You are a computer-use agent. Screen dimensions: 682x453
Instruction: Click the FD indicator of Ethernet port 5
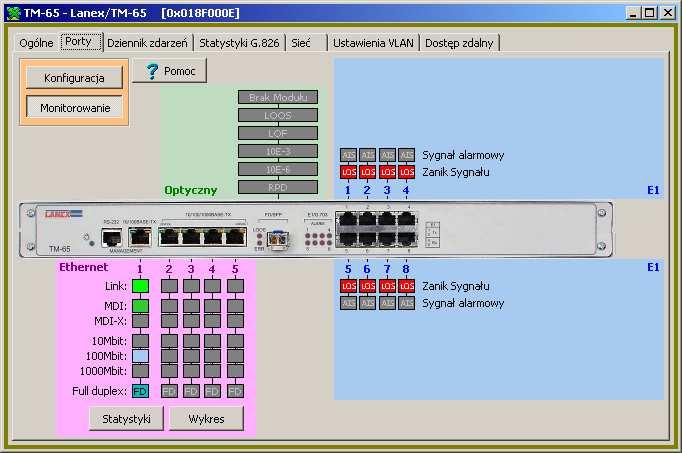point(235,391)
